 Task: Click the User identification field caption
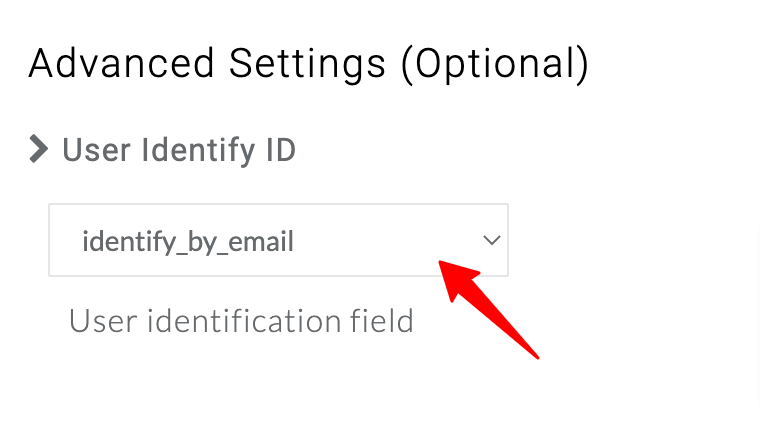pyautogui.click(x=241, y=321)
